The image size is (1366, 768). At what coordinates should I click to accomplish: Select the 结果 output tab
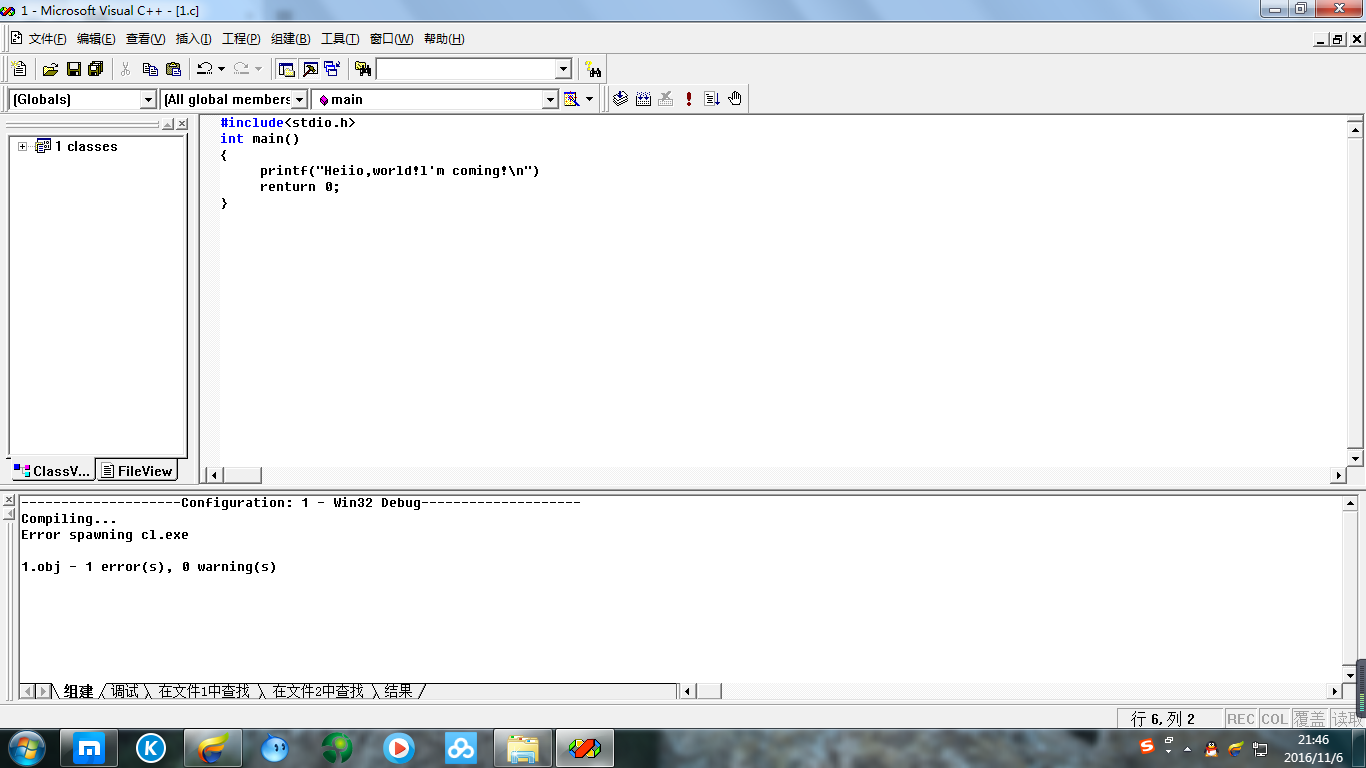pos(398,691)
